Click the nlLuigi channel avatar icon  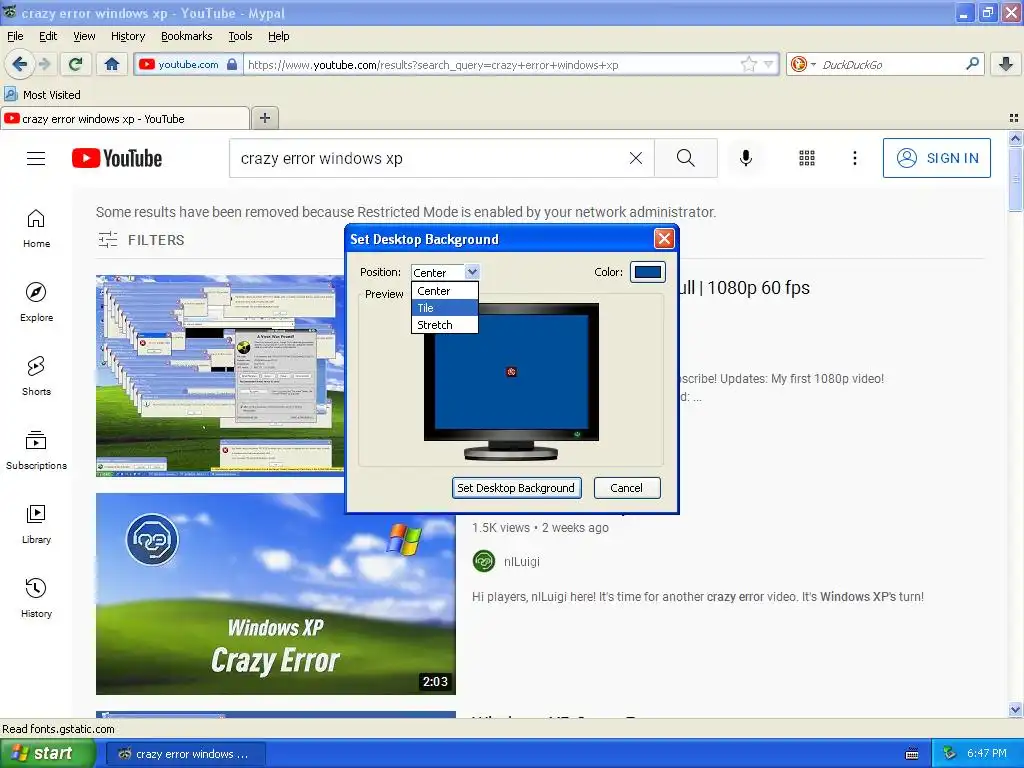[x=484, y=561]
